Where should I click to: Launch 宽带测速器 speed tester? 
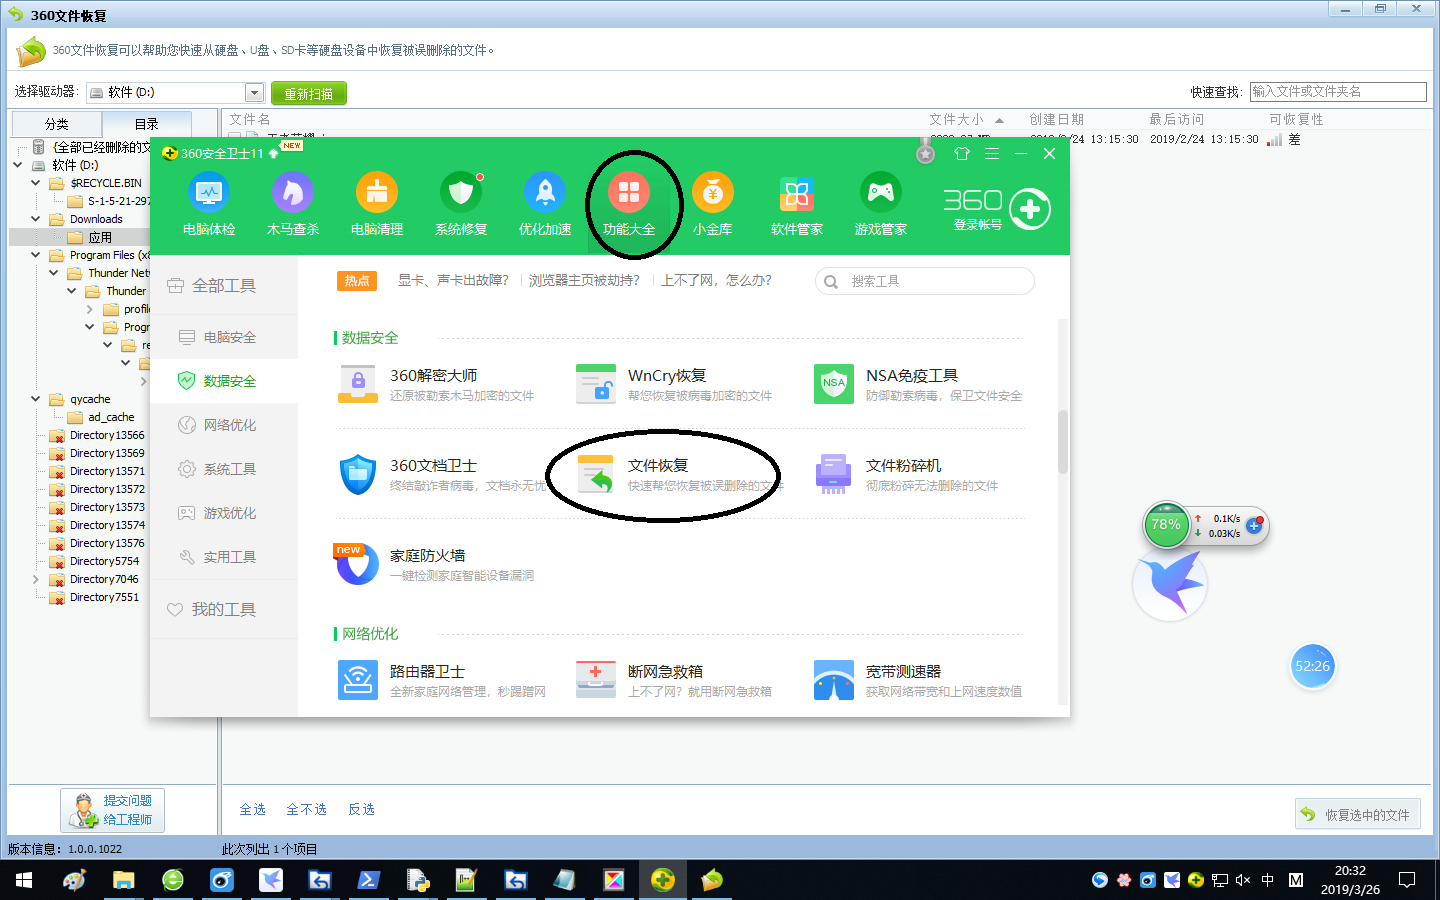919,680
